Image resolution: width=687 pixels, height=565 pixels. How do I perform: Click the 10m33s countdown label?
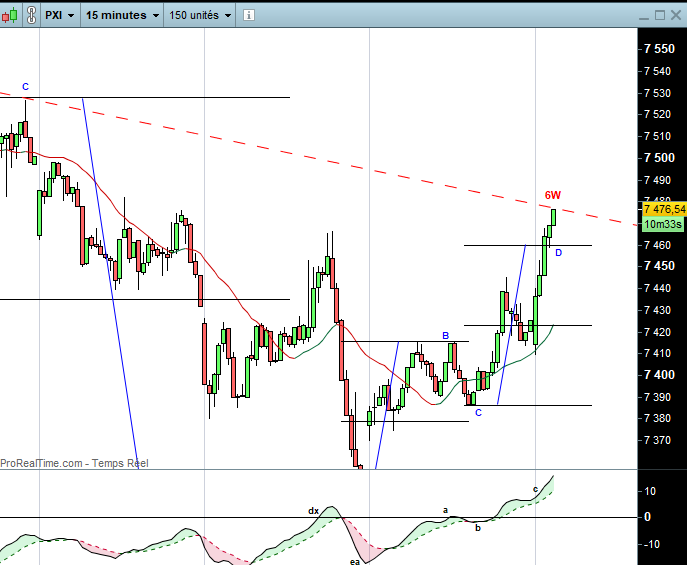click(x=663, y=224)
